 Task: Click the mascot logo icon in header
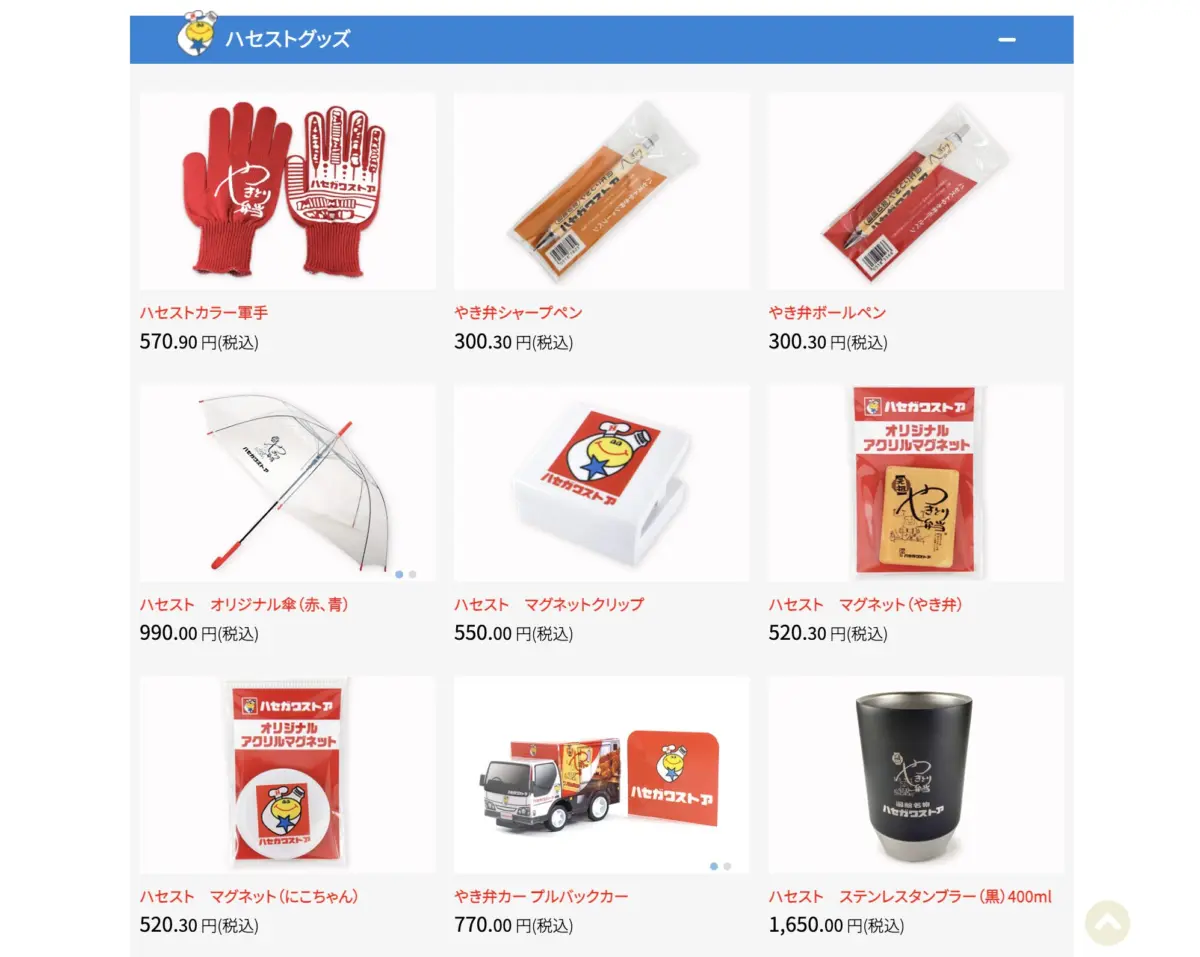[x=196, y=33]
